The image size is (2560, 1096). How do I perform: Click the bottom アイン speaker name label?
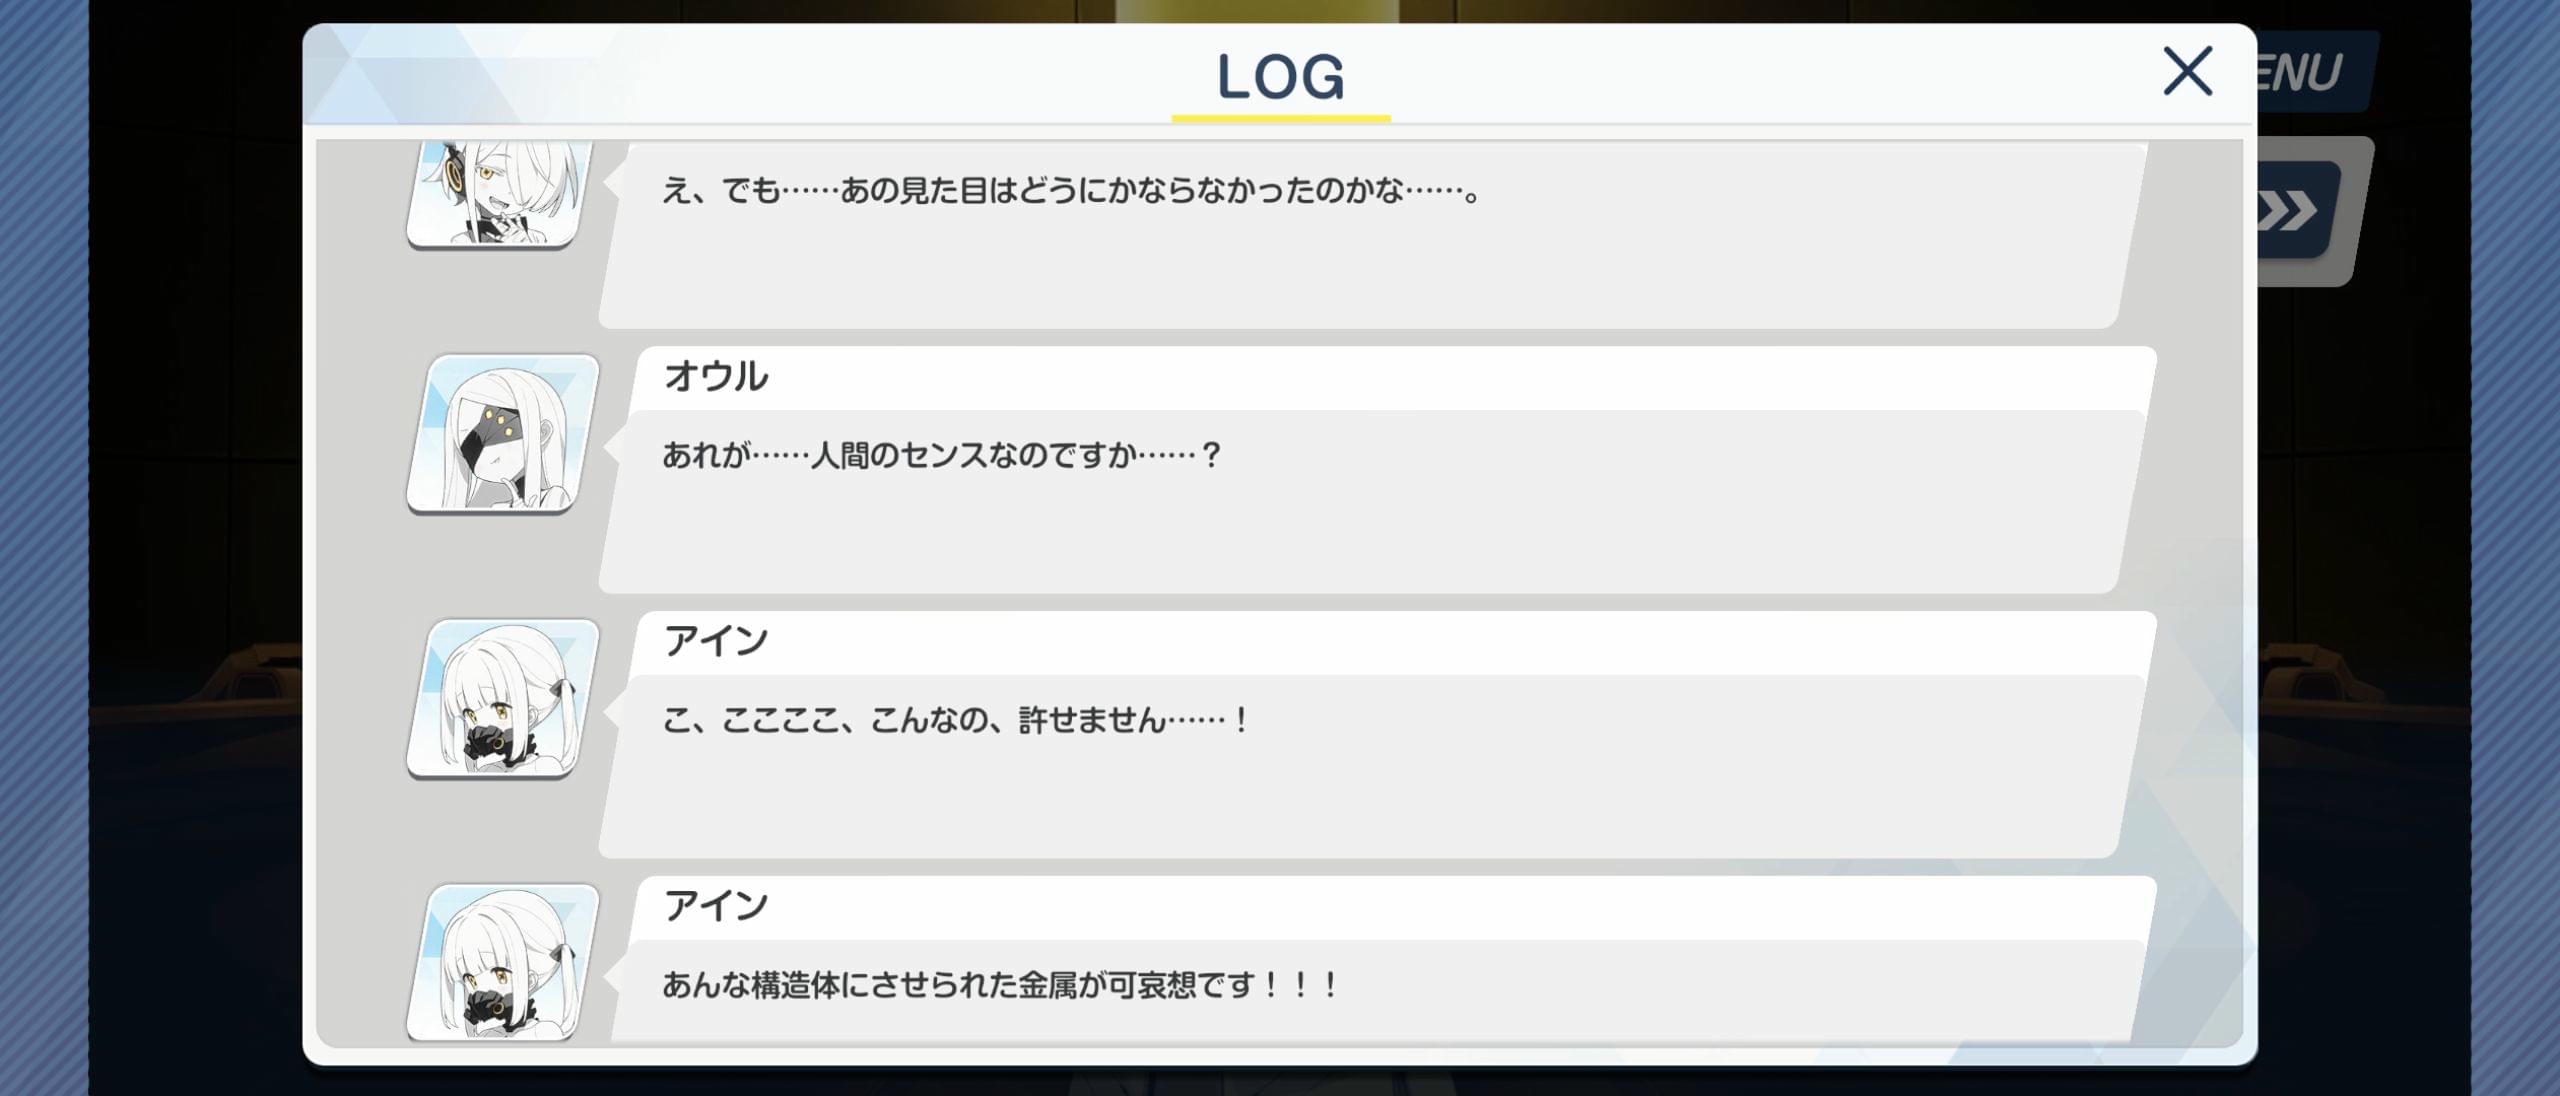point(716,905)
